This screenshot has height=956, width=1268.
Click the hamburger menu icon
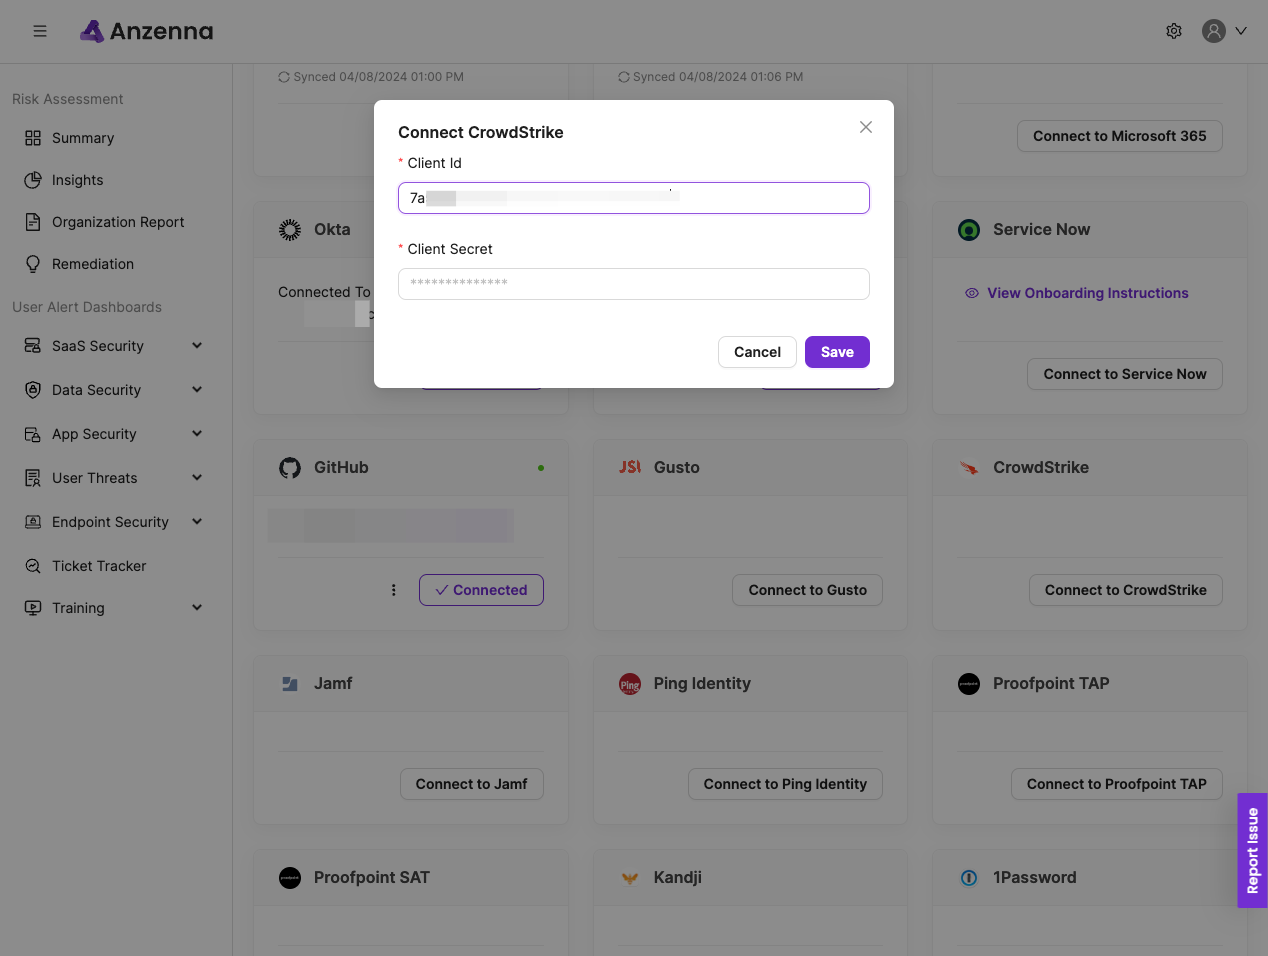click(40, 31)
